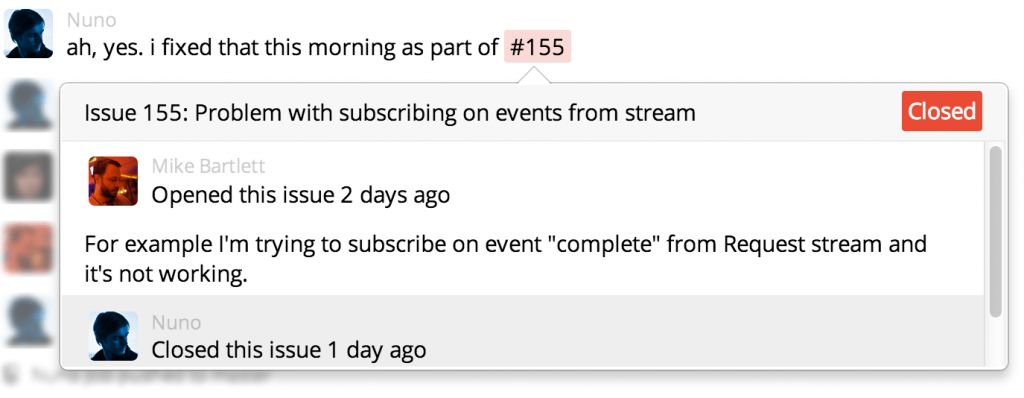1024x398 pixels.
Task: Open the Nuno username above the chat message
Action: pyautogui.click(x=91, y=20)
